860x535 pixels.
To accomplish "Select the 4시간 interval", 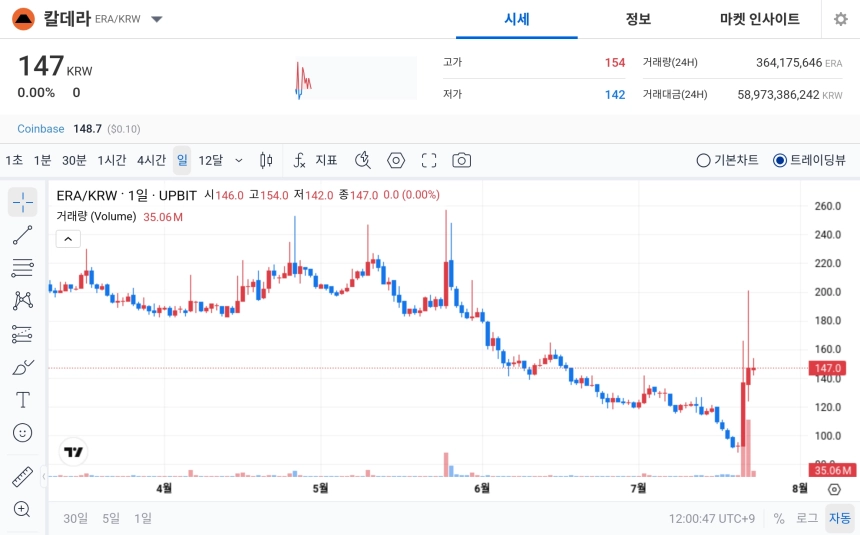I will [x=151, y=160].
